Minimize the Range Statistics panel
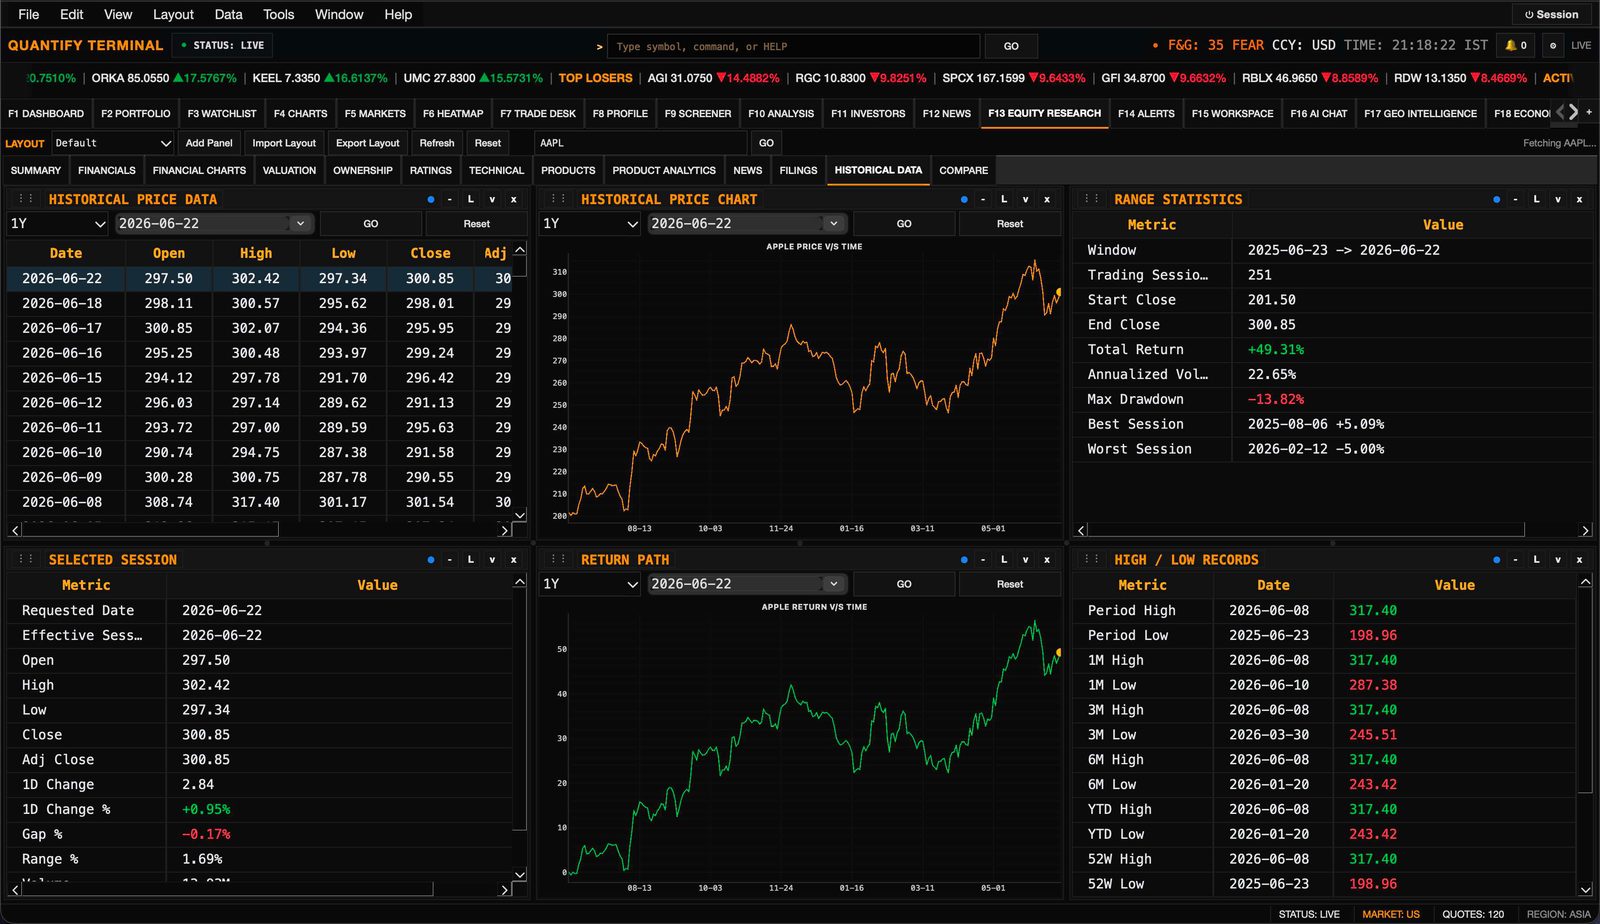Image resolution: width=1600 pixels, height=924 pixels. pos(1516,199)
